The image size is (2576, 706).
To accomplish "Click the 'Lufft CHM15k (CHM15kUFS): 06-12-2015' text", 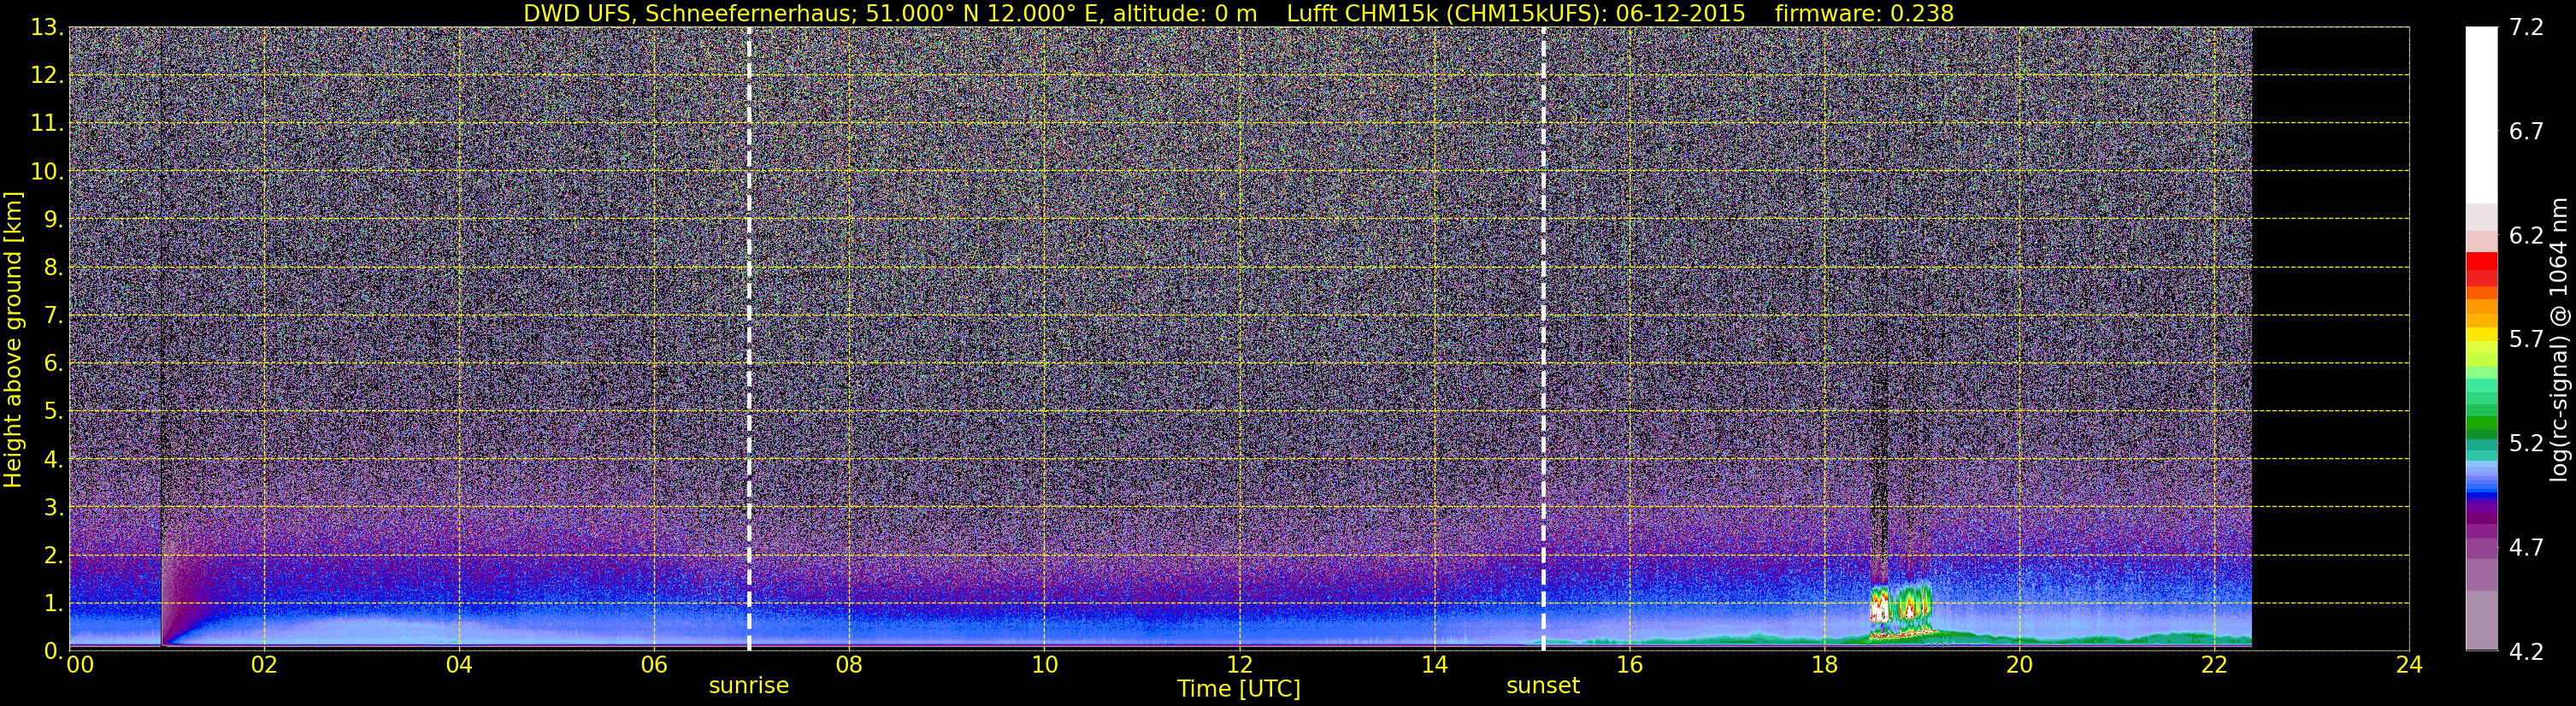I will [x=1516, y=13].
